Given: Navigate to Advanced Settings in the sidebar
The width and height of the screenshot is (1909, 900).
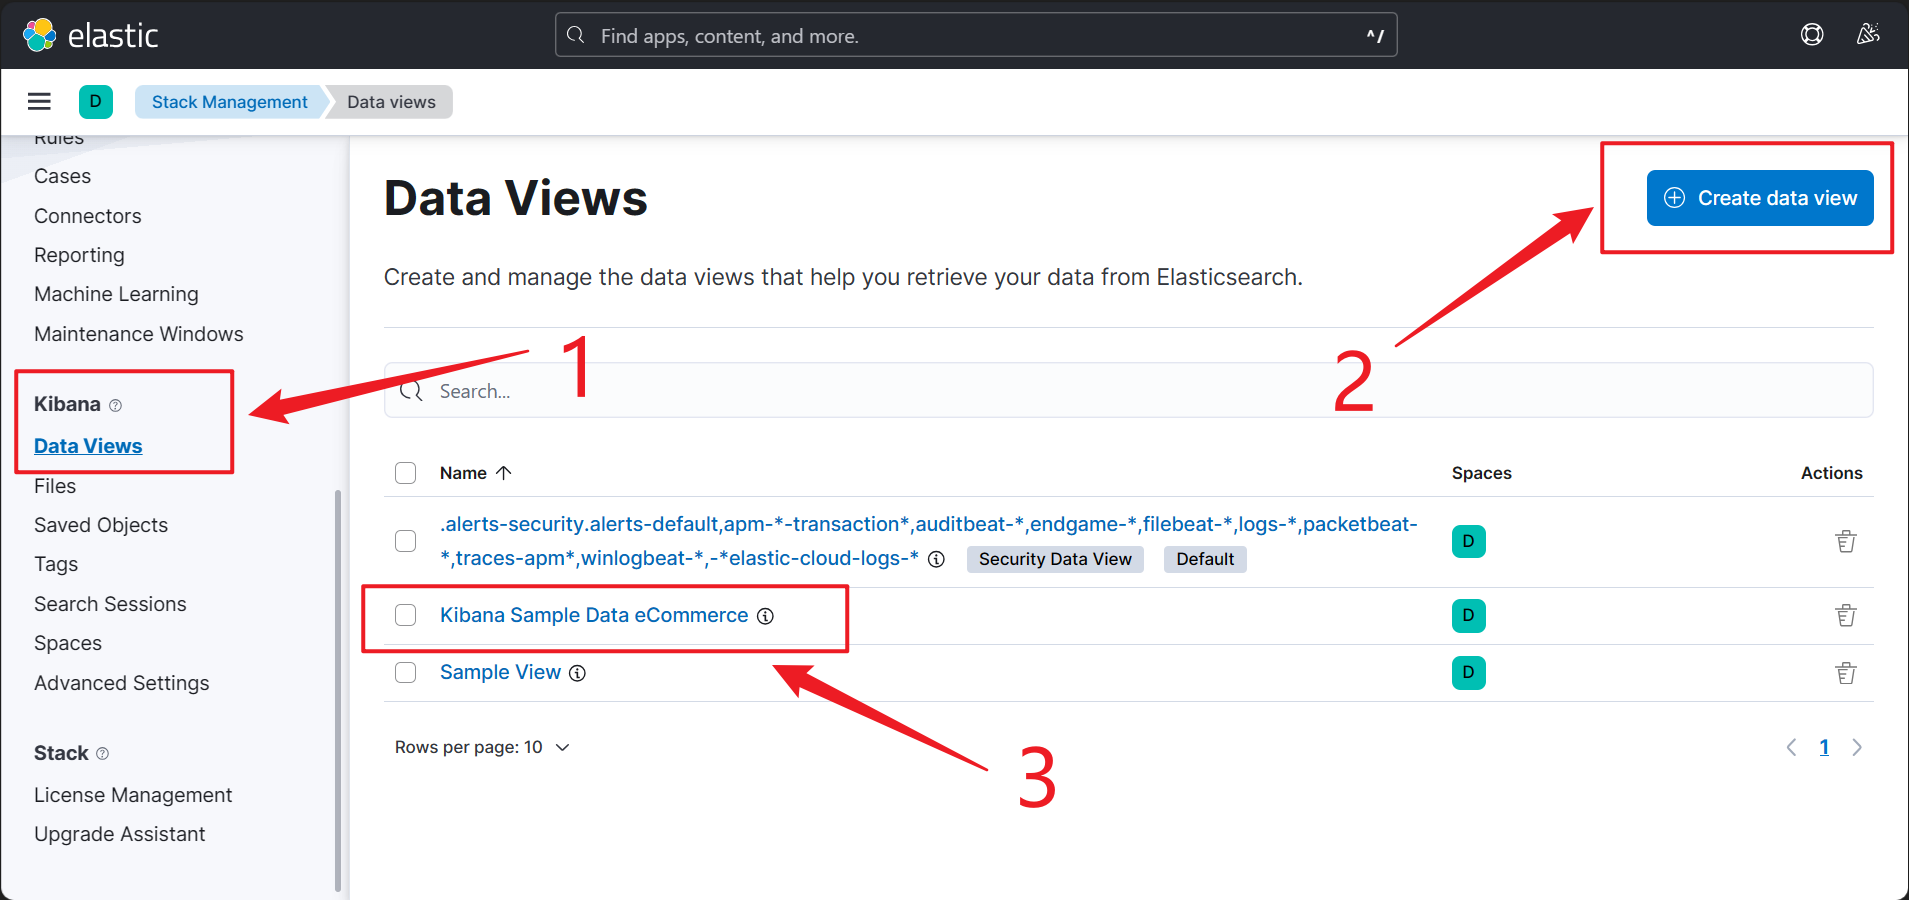Looking at the screenshot, I should 122,683.
